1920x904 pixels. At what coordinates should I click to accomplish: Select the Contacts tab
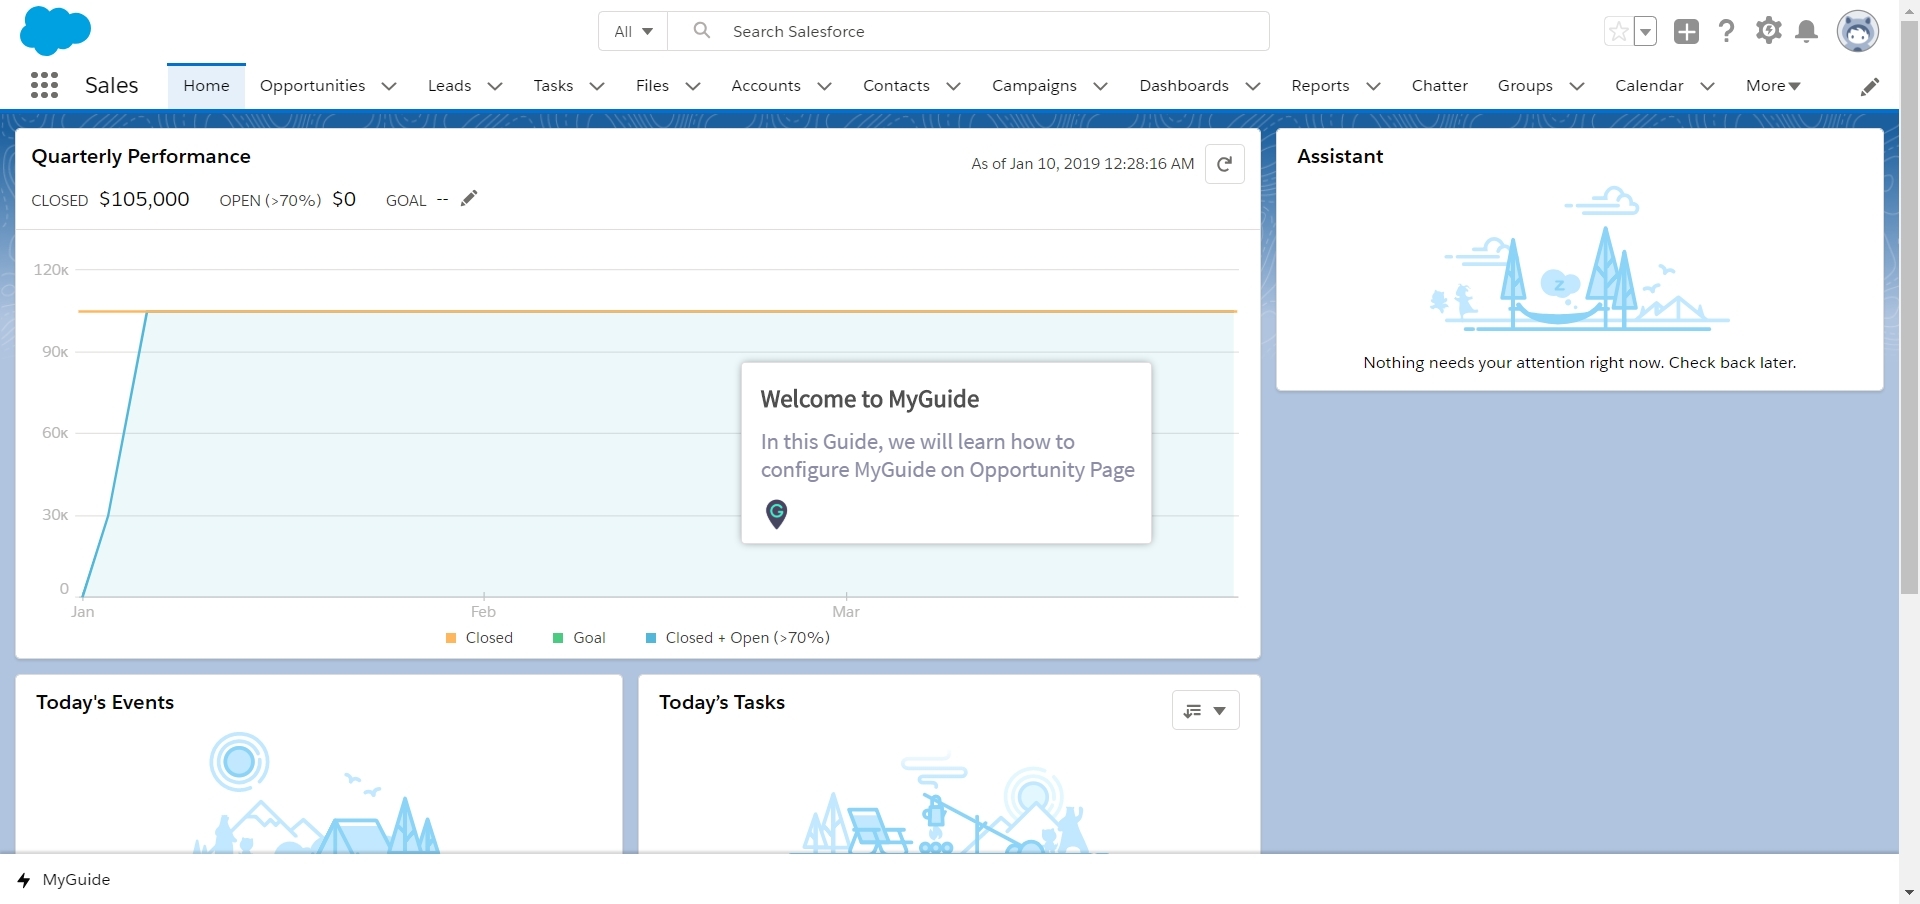click(896, 86)
